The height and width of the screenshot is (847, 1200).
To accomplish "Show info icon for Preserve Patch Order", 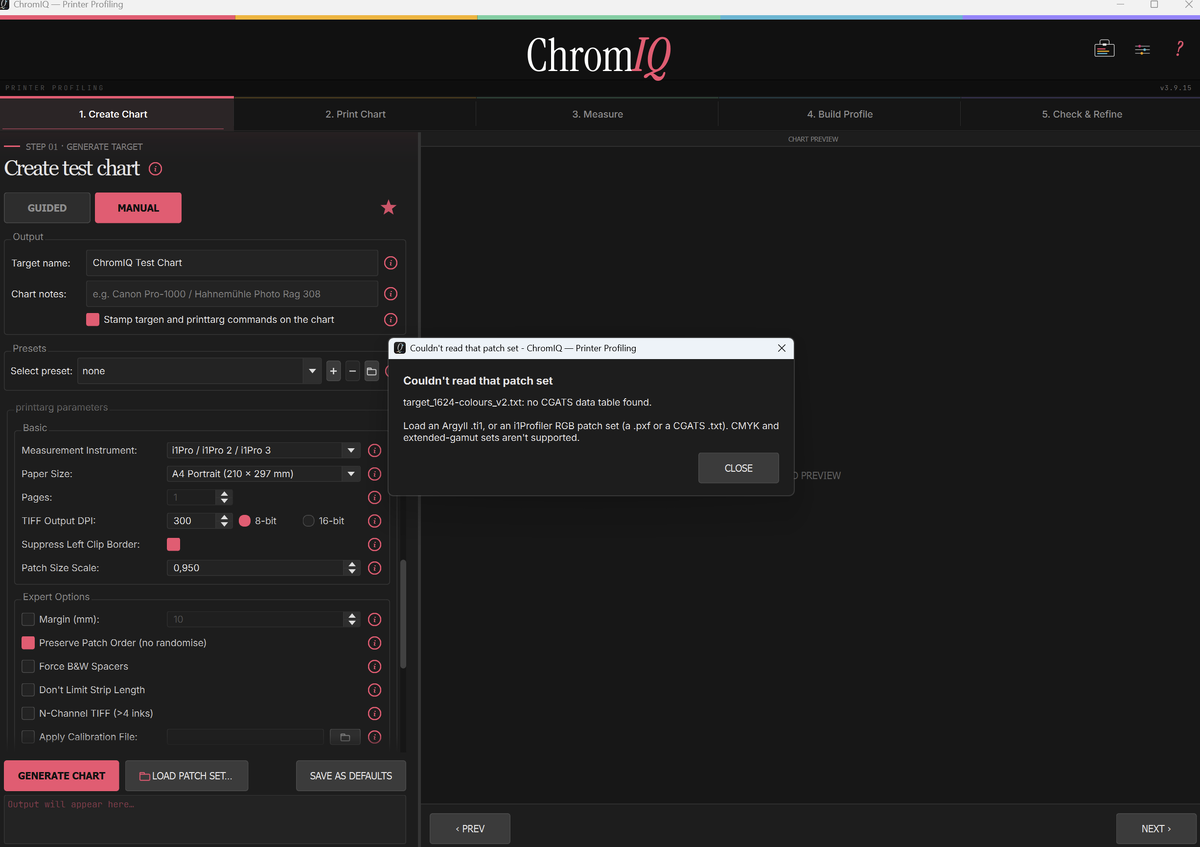I will 375,643.
